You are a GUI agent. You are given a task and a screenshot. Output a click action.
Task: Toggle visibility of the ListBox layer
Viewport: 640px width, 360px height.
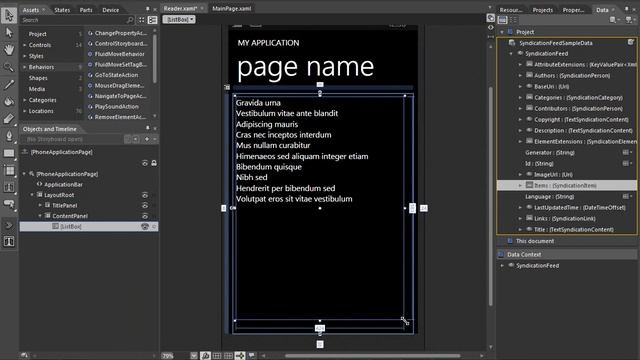click(144, 227)
